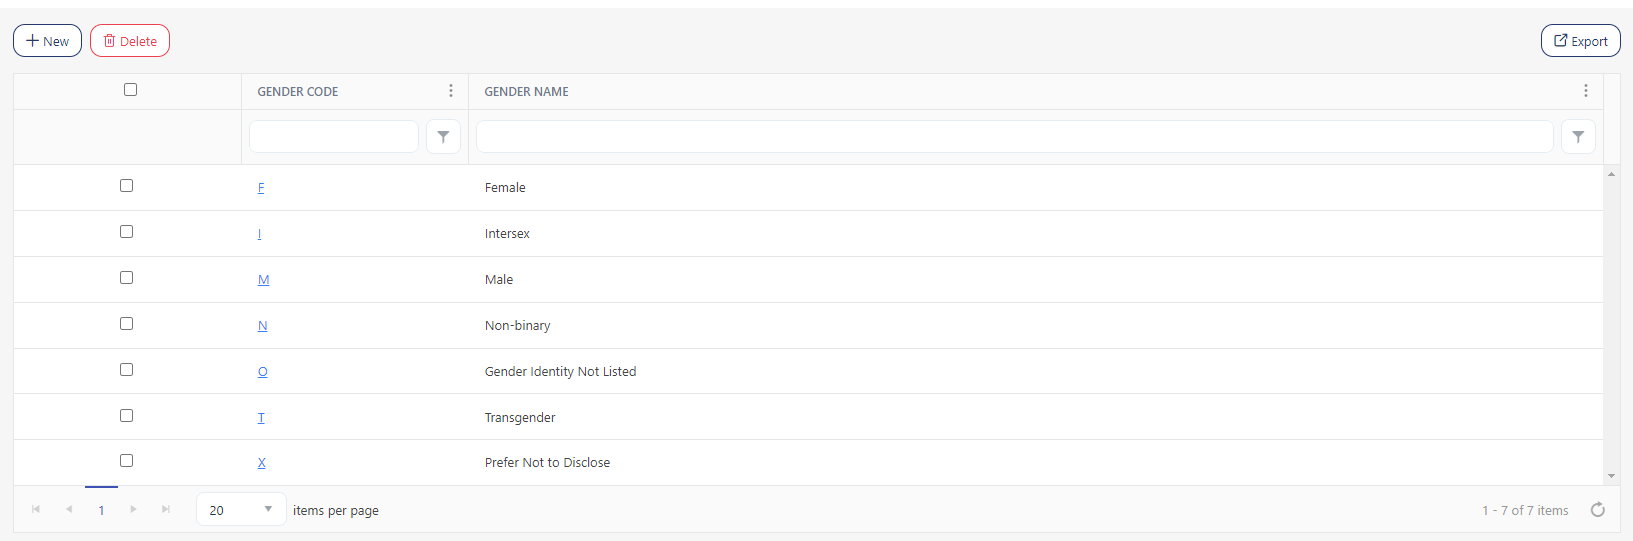Toggle the select-all header checkbox

click(x=130, y=90)
